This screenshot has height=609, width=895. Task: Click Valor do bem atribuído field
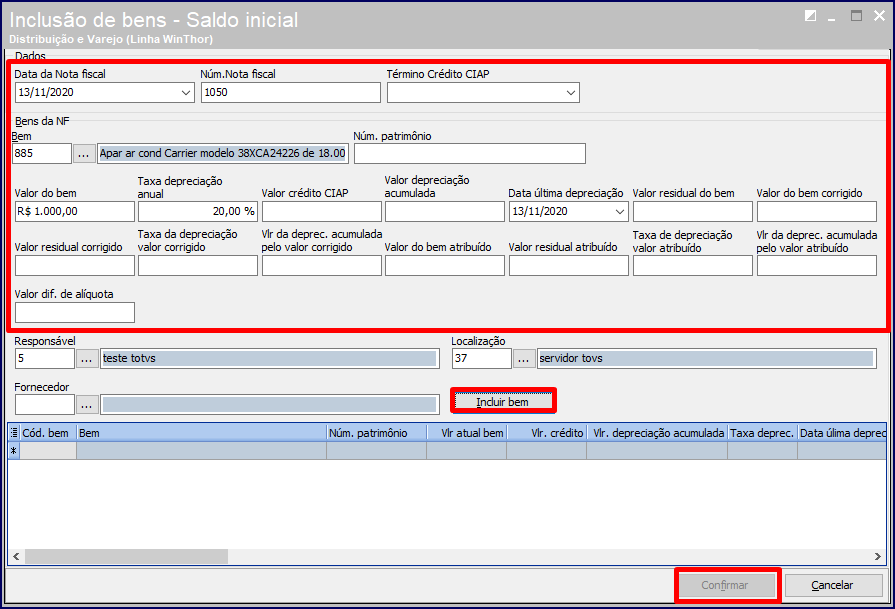click(x=445, y=265)
